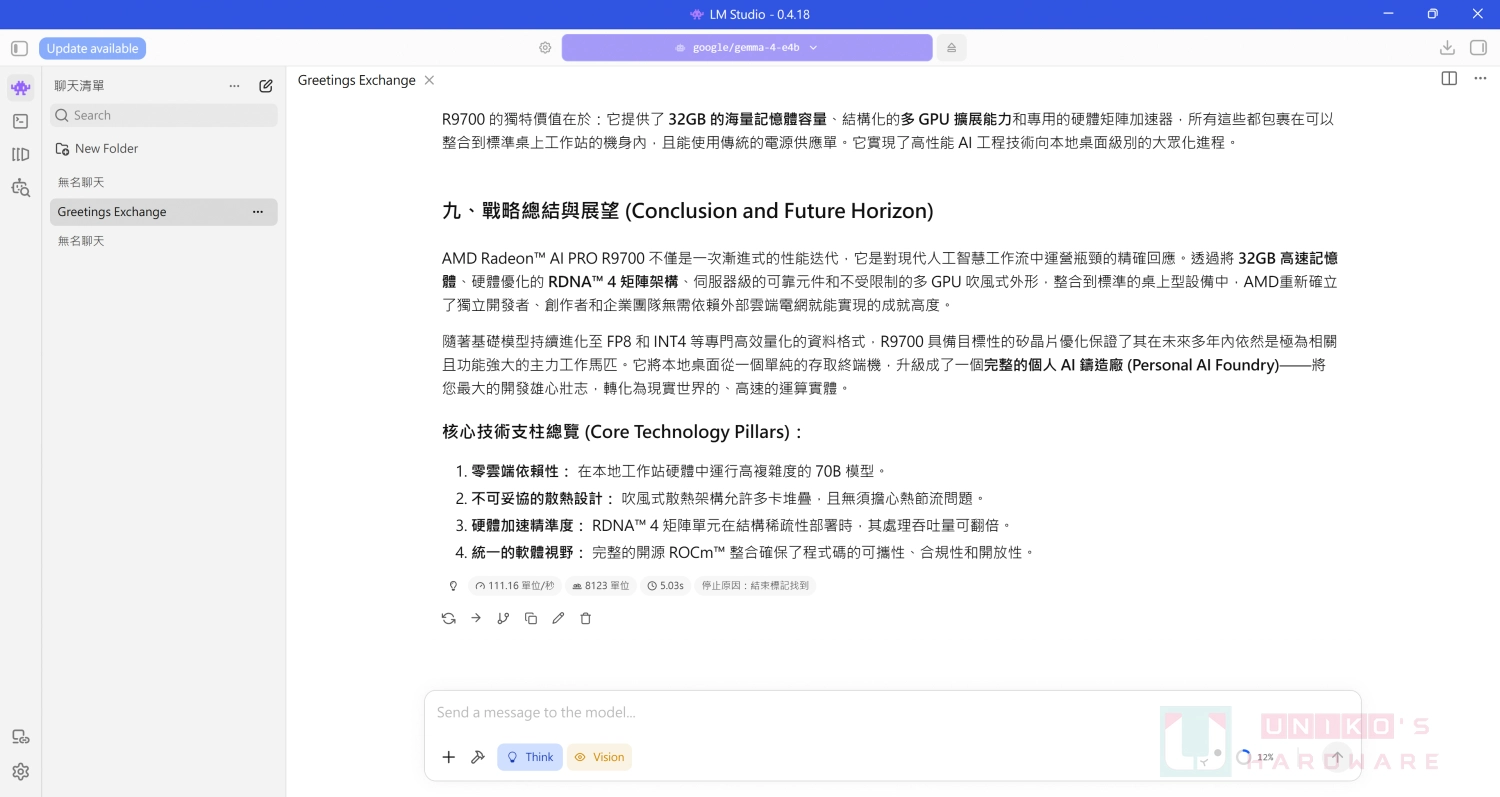Toggle the right sidebar panel icon
This screenshot has height=797, width=1500.
(x=1478, y=47)
